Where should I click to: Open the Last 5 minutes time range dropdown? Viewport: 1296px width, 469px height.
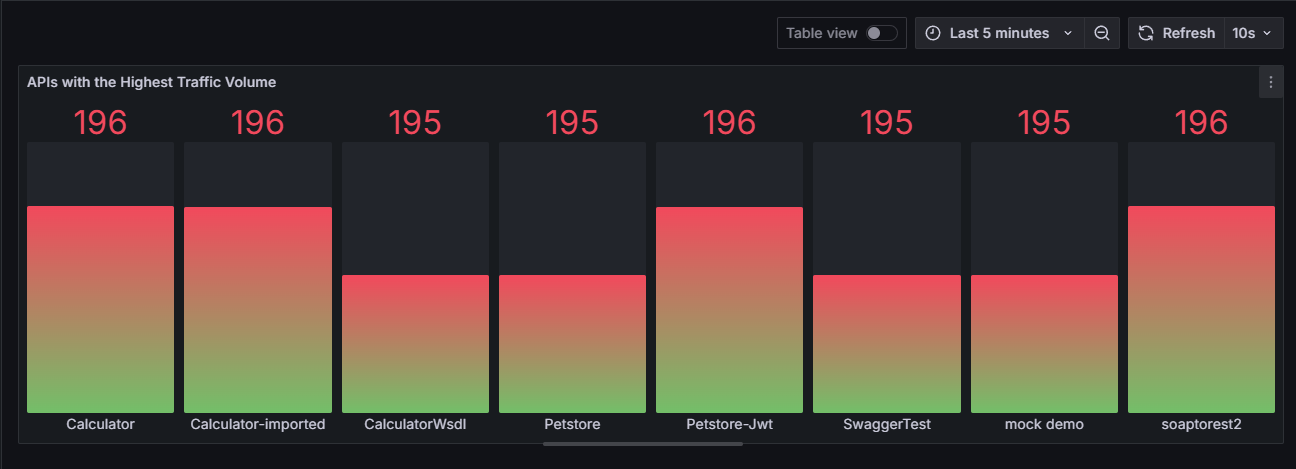coord(1000,33)
